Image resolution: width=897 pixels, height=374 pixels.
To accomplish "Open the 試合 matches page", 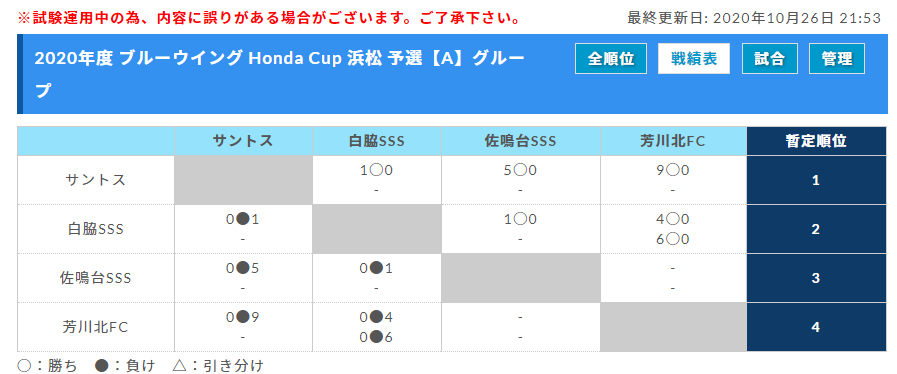I will point(769,59).
